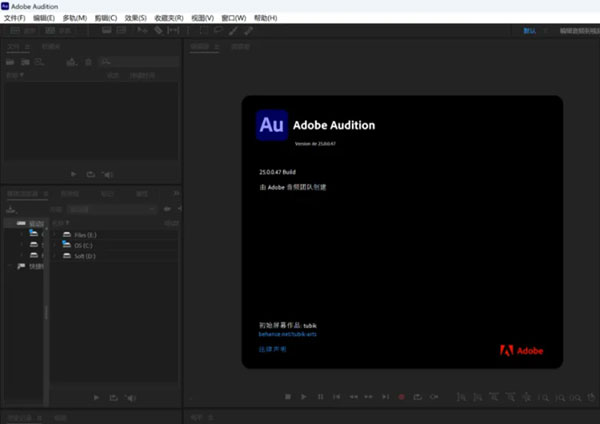Viewport: 600px width, 424px height.
Task: Switch to the 标记 tab
Action: tap(107, 194)
